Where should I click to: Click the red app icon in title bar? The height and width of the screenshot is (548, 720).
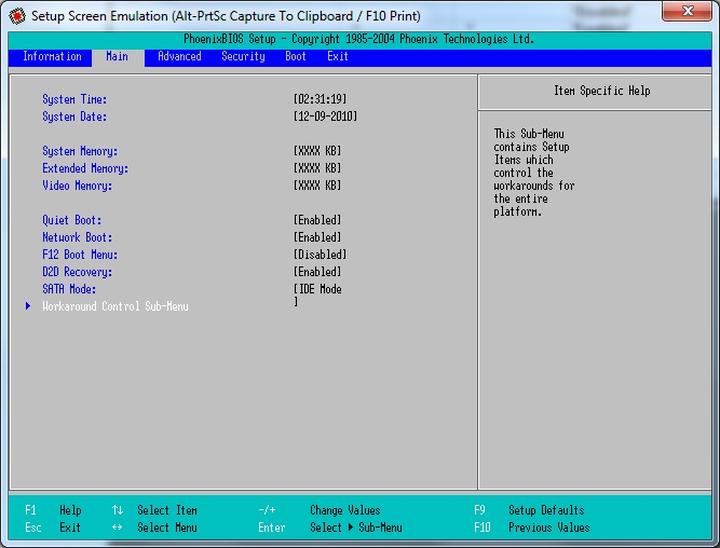[17, 16]
